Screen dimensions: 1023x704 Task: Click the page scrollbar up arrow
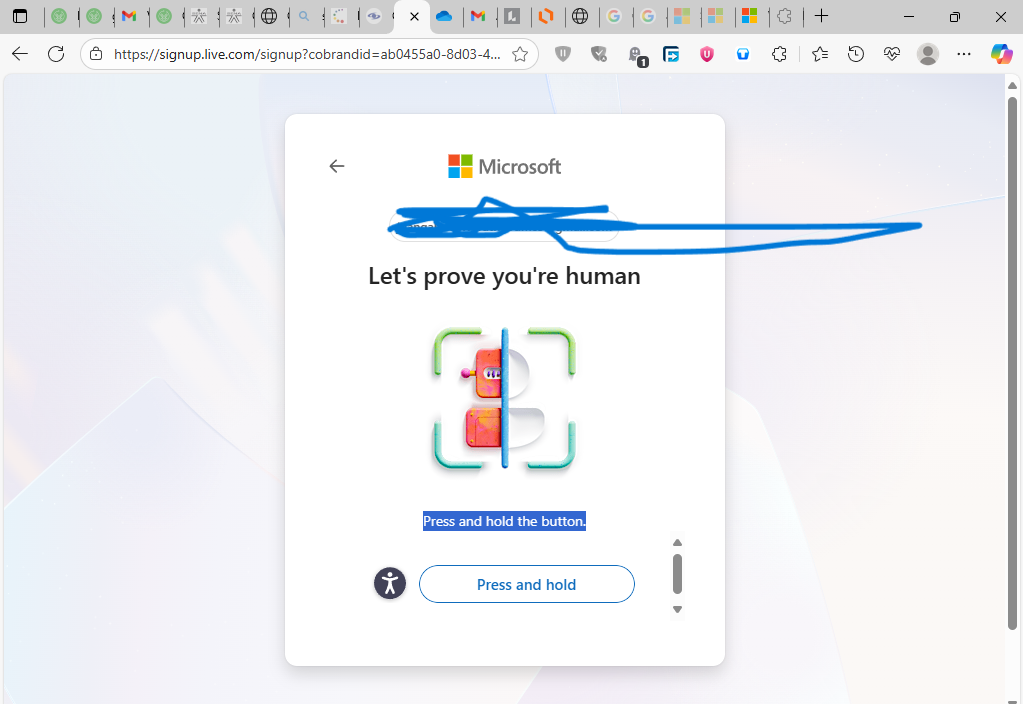tap(1012, 85)
